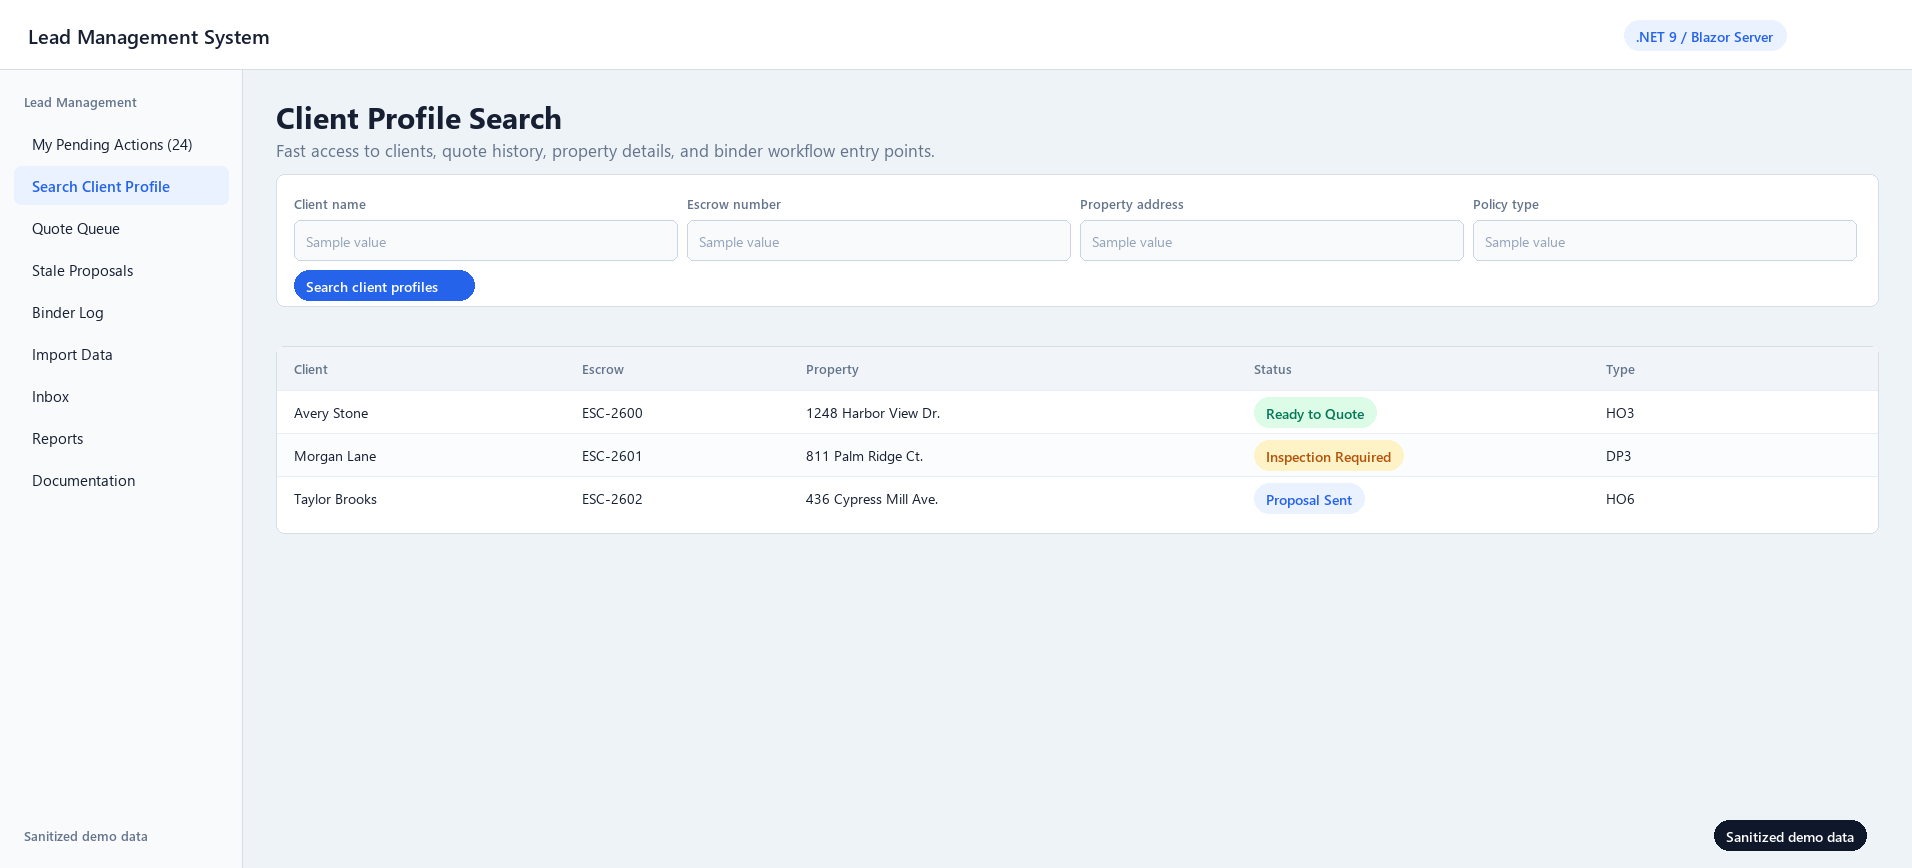
Task: Open the Inbox
Action: 121,397
